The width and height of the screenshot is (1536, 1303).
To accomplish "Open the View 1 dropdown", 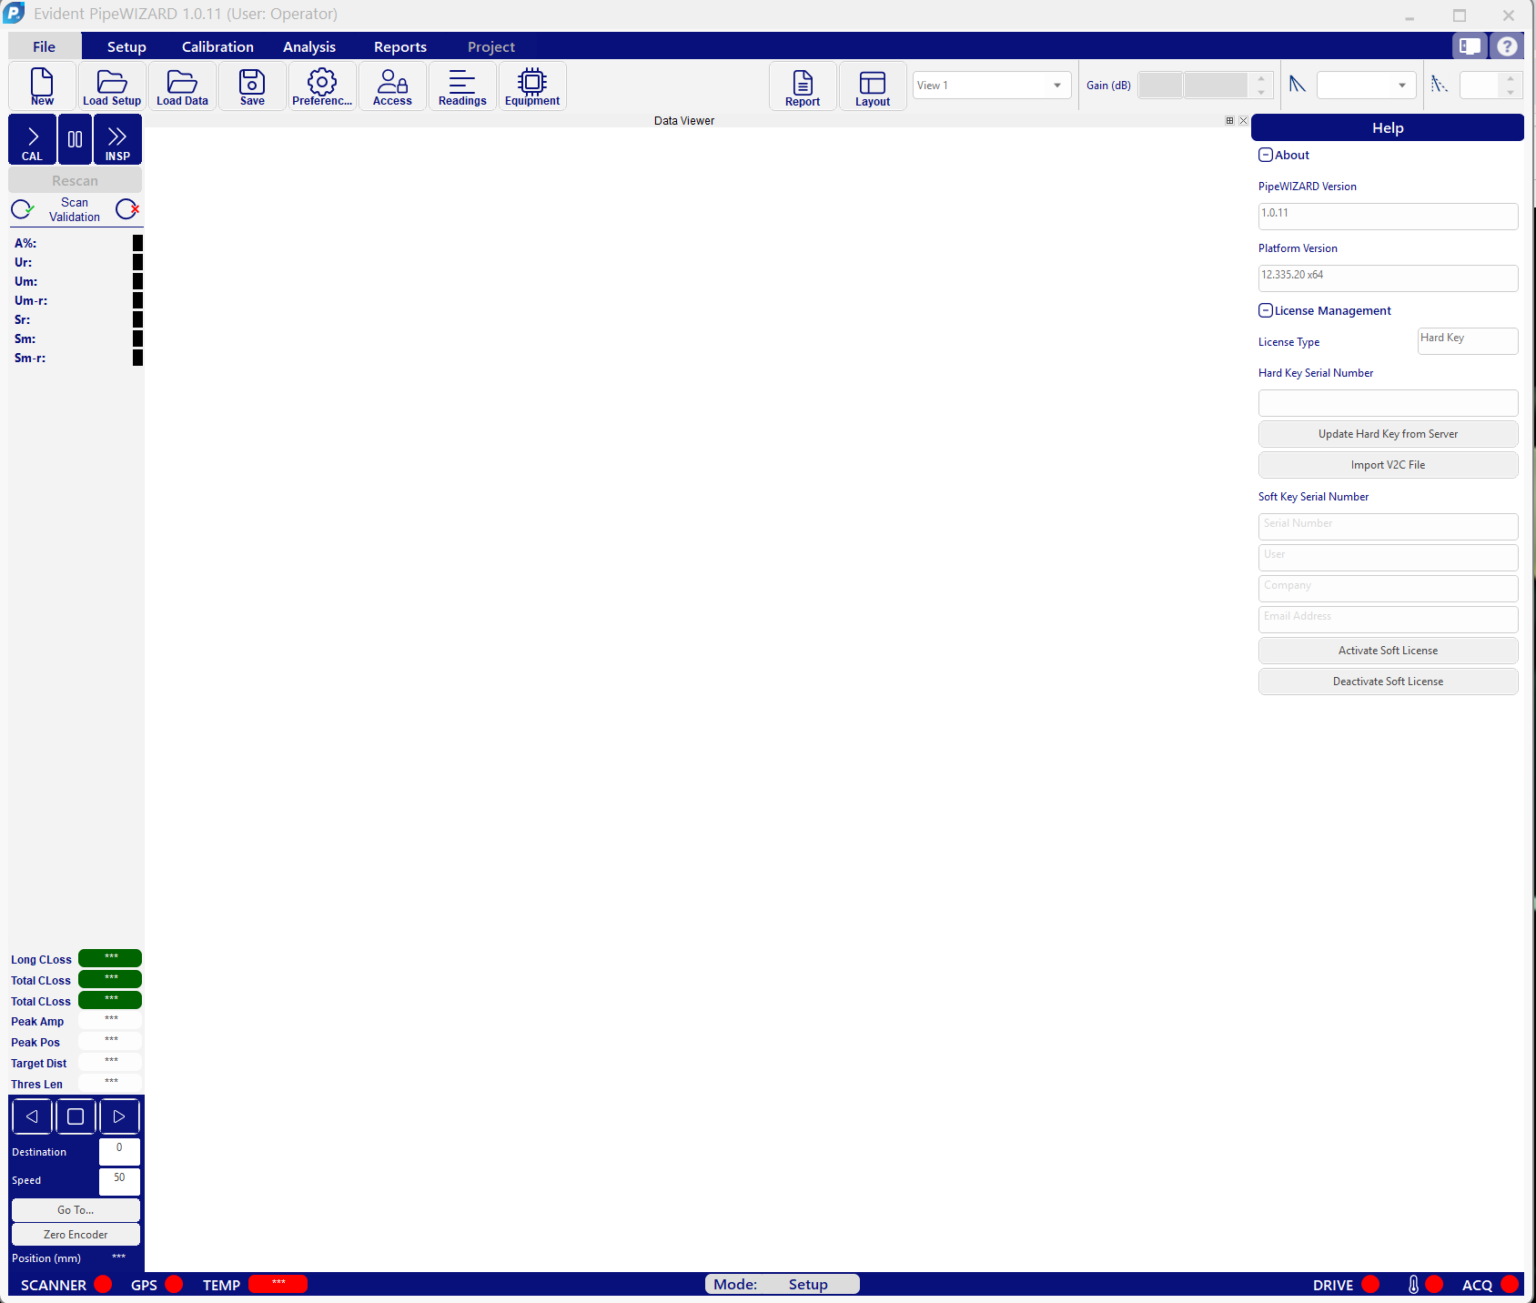I will click(x=992, y=85).
